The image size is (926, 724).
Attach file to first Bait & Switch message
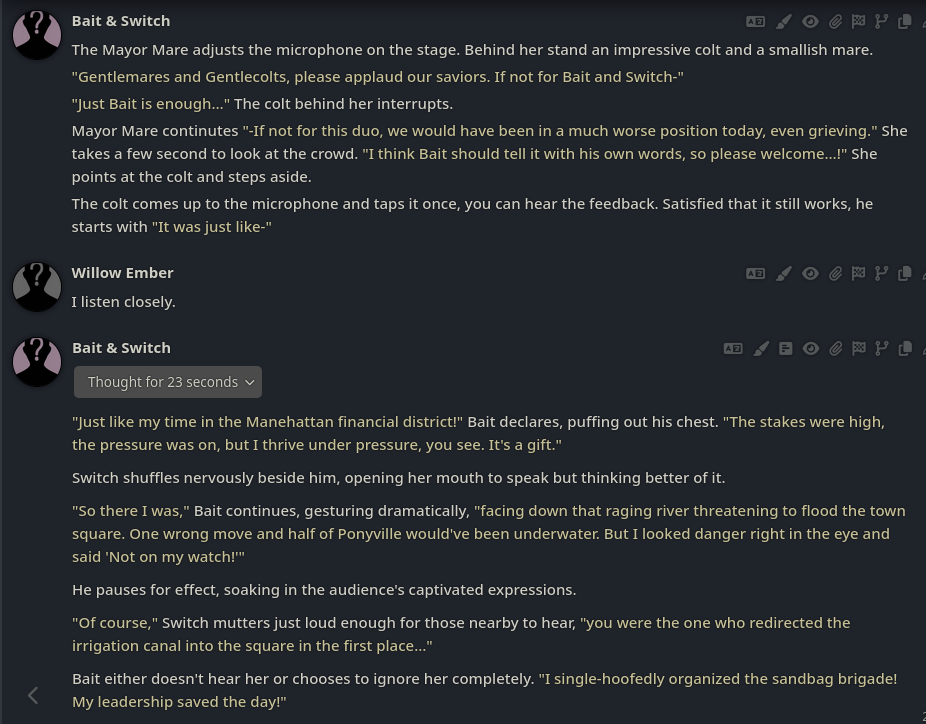coord(835,21)
